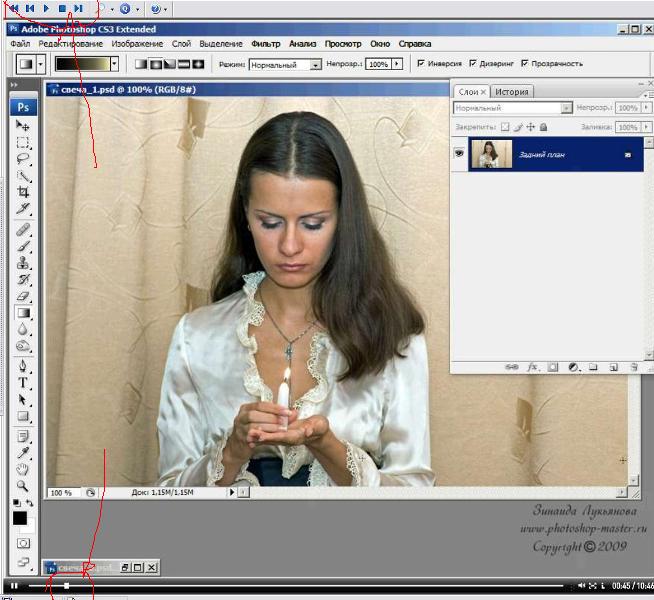Open the Непрозр. slider arrow in options bar
654x600 pixels.
[397, 64]
